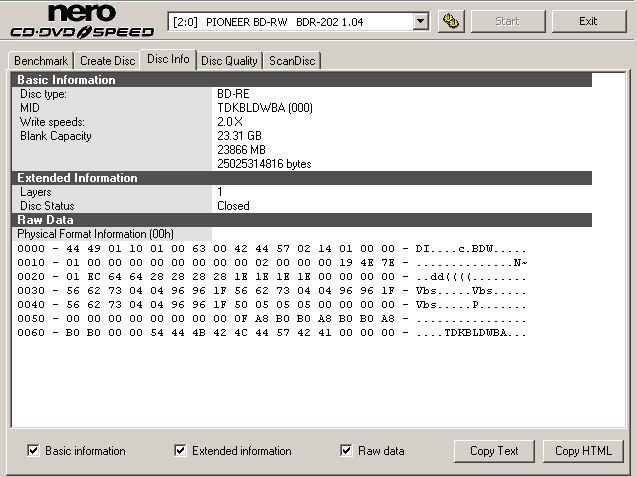
Task: Click the Nero CD-DVD Speed logo
Action: click(x=82, y=21)
